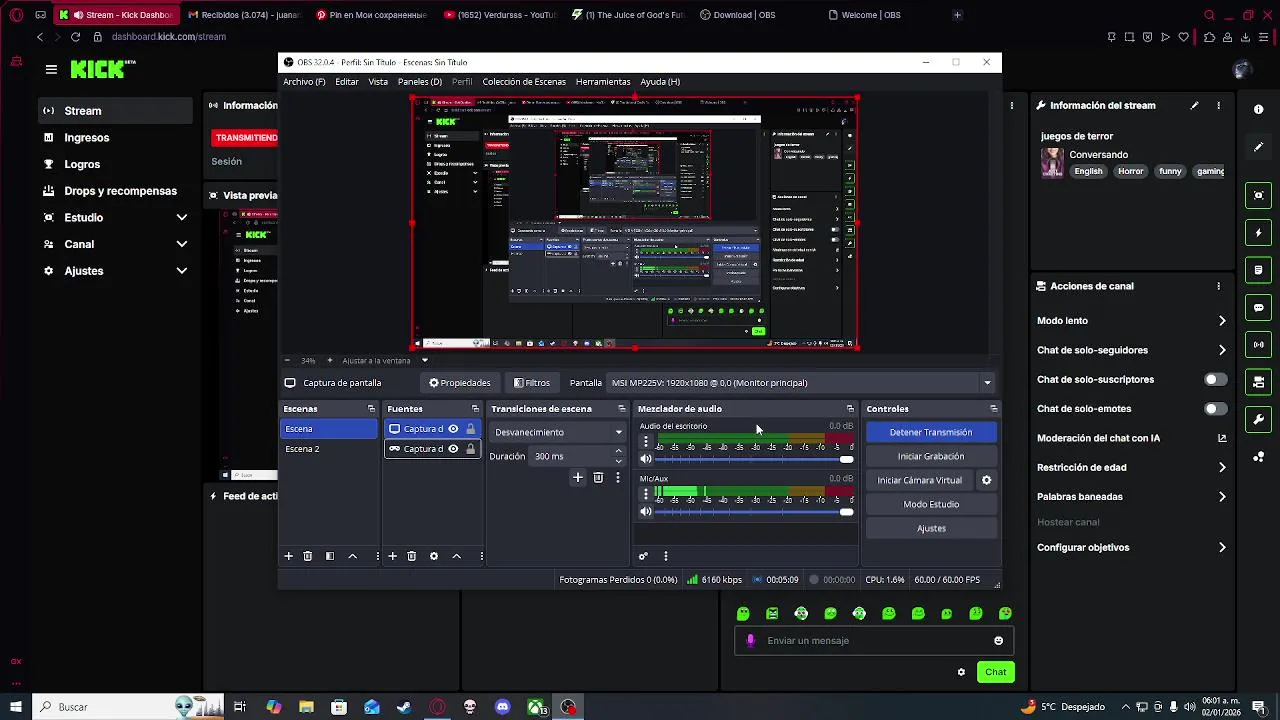Image resolution: width=1280 pixels, height=720 pixels.
Task: Focus Enviar un mensaje chat input
Action: tap(875, 641)
